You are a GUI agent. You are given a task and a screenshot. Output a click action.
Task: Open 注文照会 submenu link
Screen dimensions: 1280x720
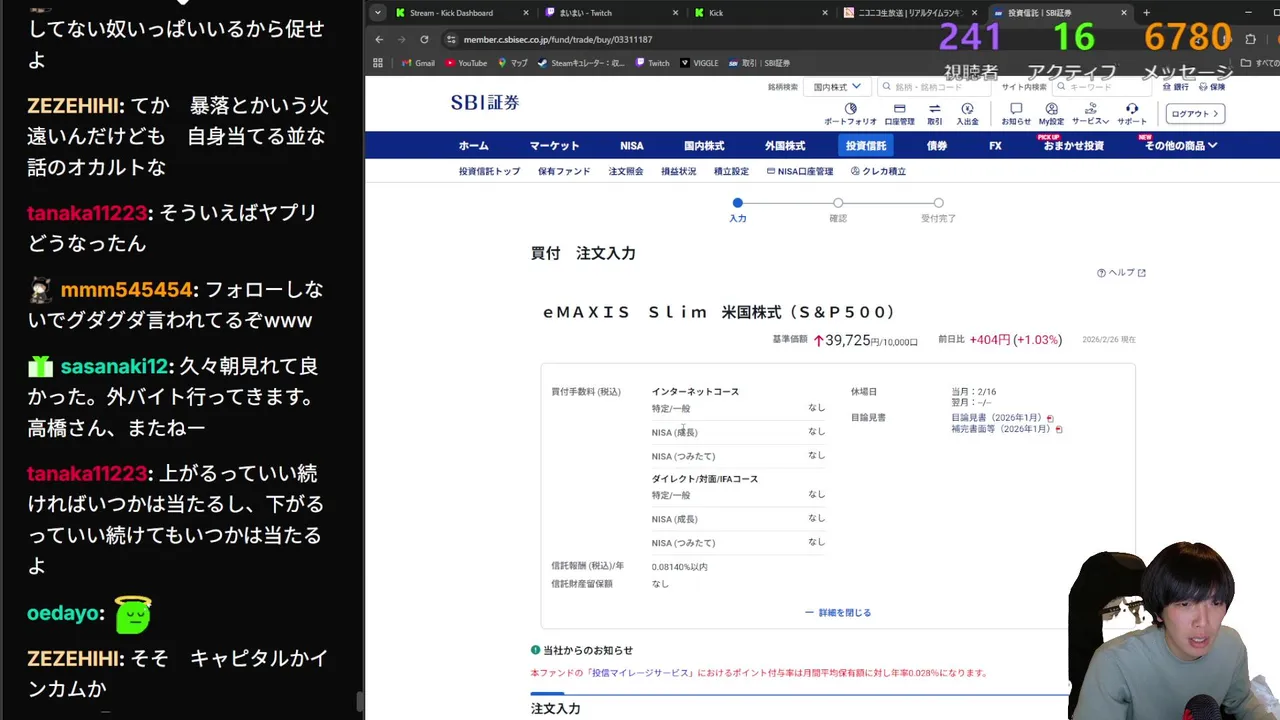pyautogui.click(x=626, y=171)
